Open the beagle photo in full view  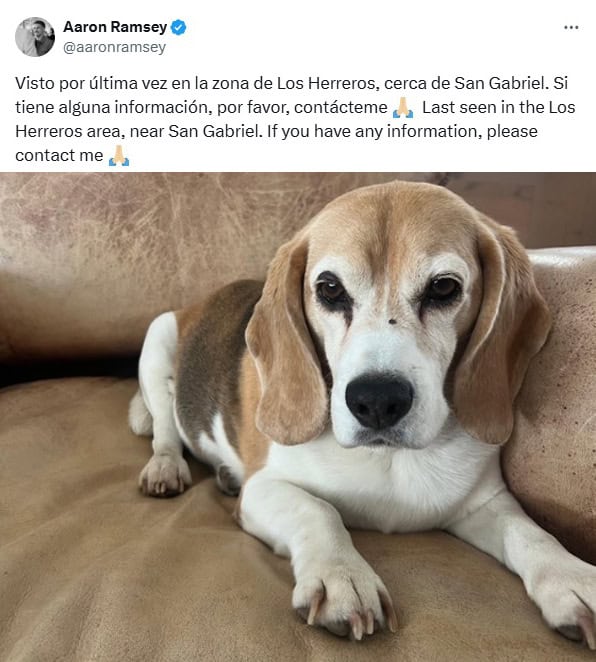tap(298, 417)
